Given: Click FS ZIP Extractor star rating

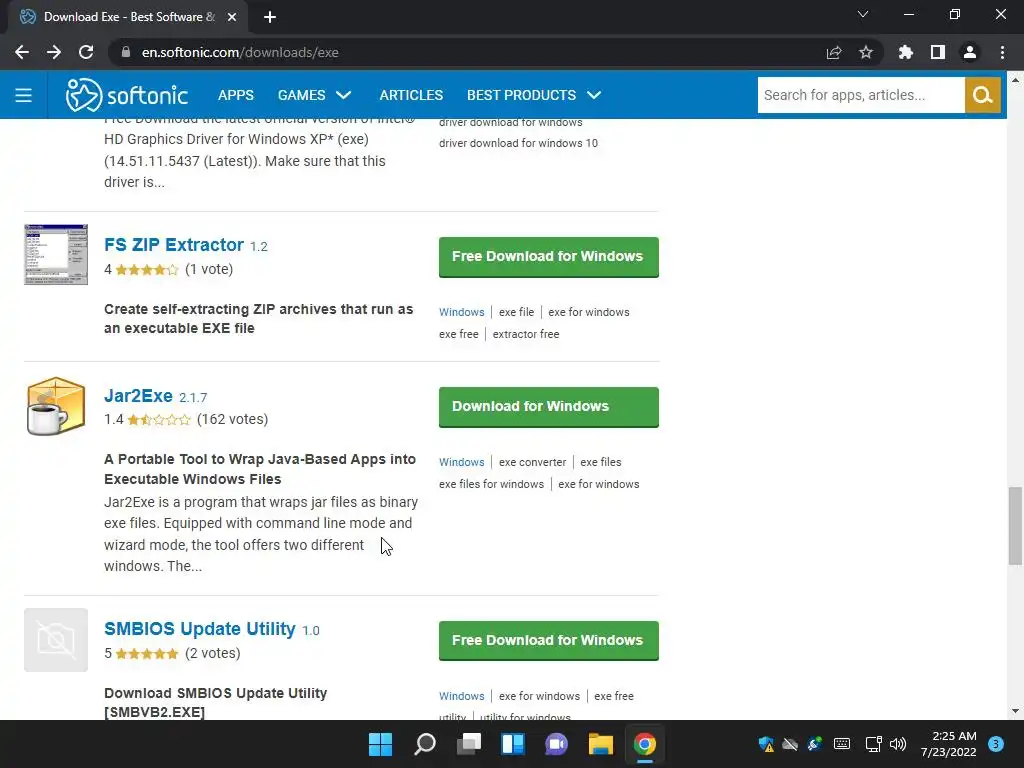Looking at the screenshot, I should 147,270.
